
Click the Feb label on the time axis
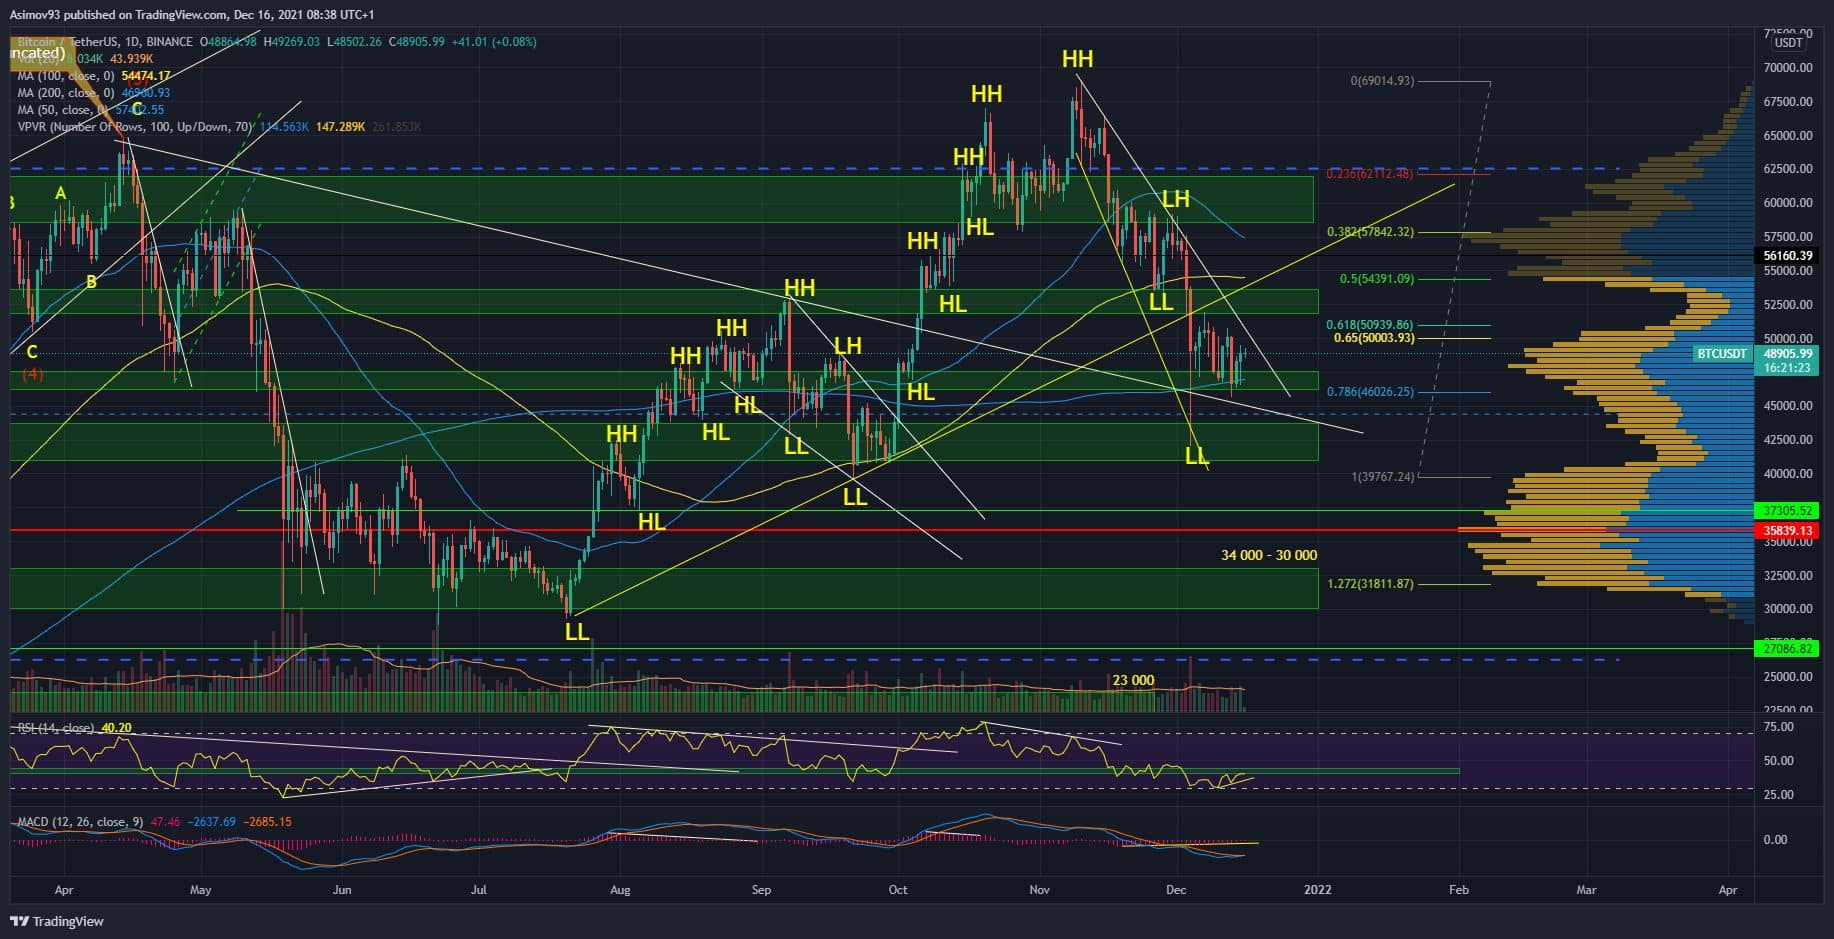pyautogui.click(x=1459, y=890)
